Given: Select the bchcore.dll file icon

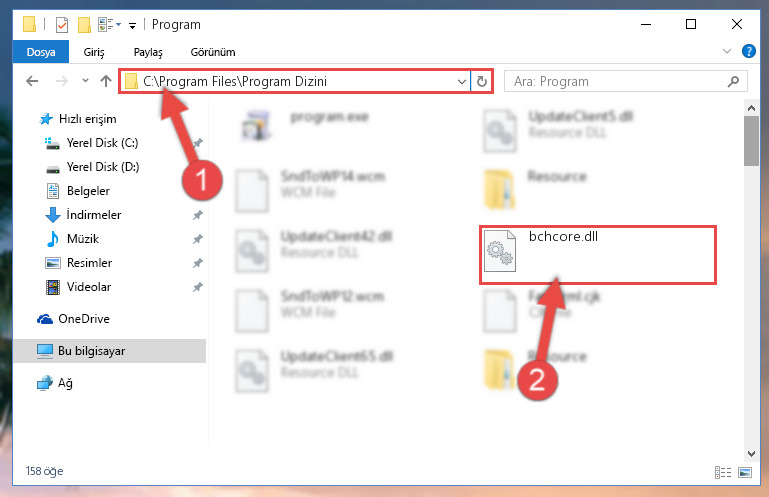Looking at the screenshot, I should 500,251.
